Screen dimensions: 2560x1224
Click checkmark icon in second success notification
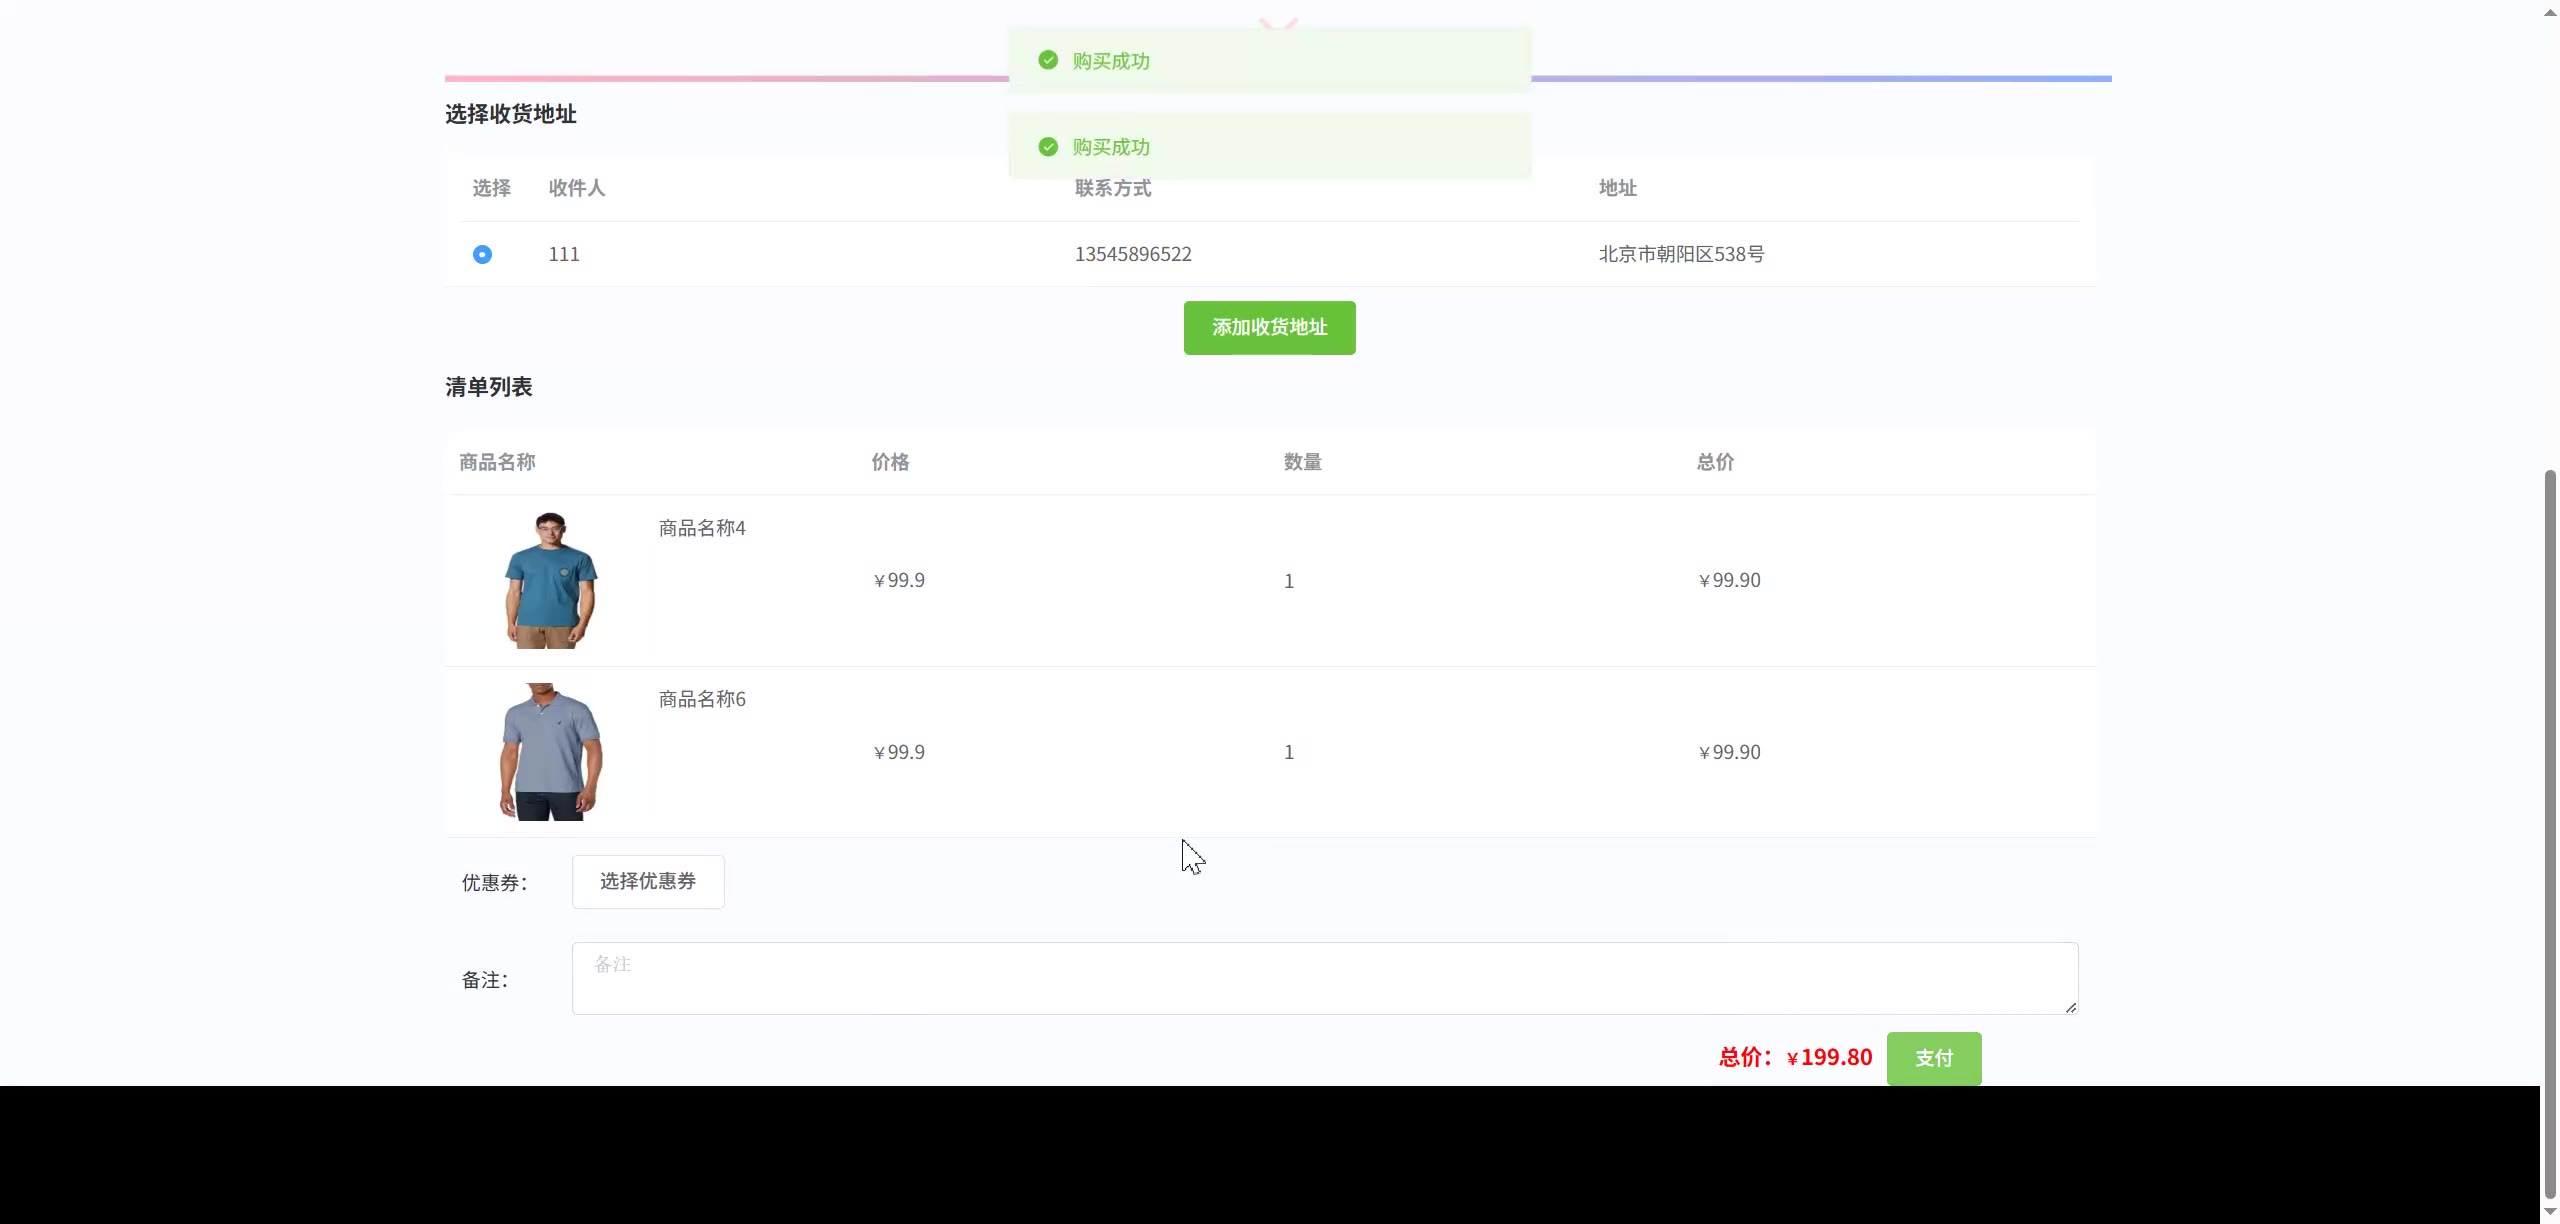[x=1048, y=147]
